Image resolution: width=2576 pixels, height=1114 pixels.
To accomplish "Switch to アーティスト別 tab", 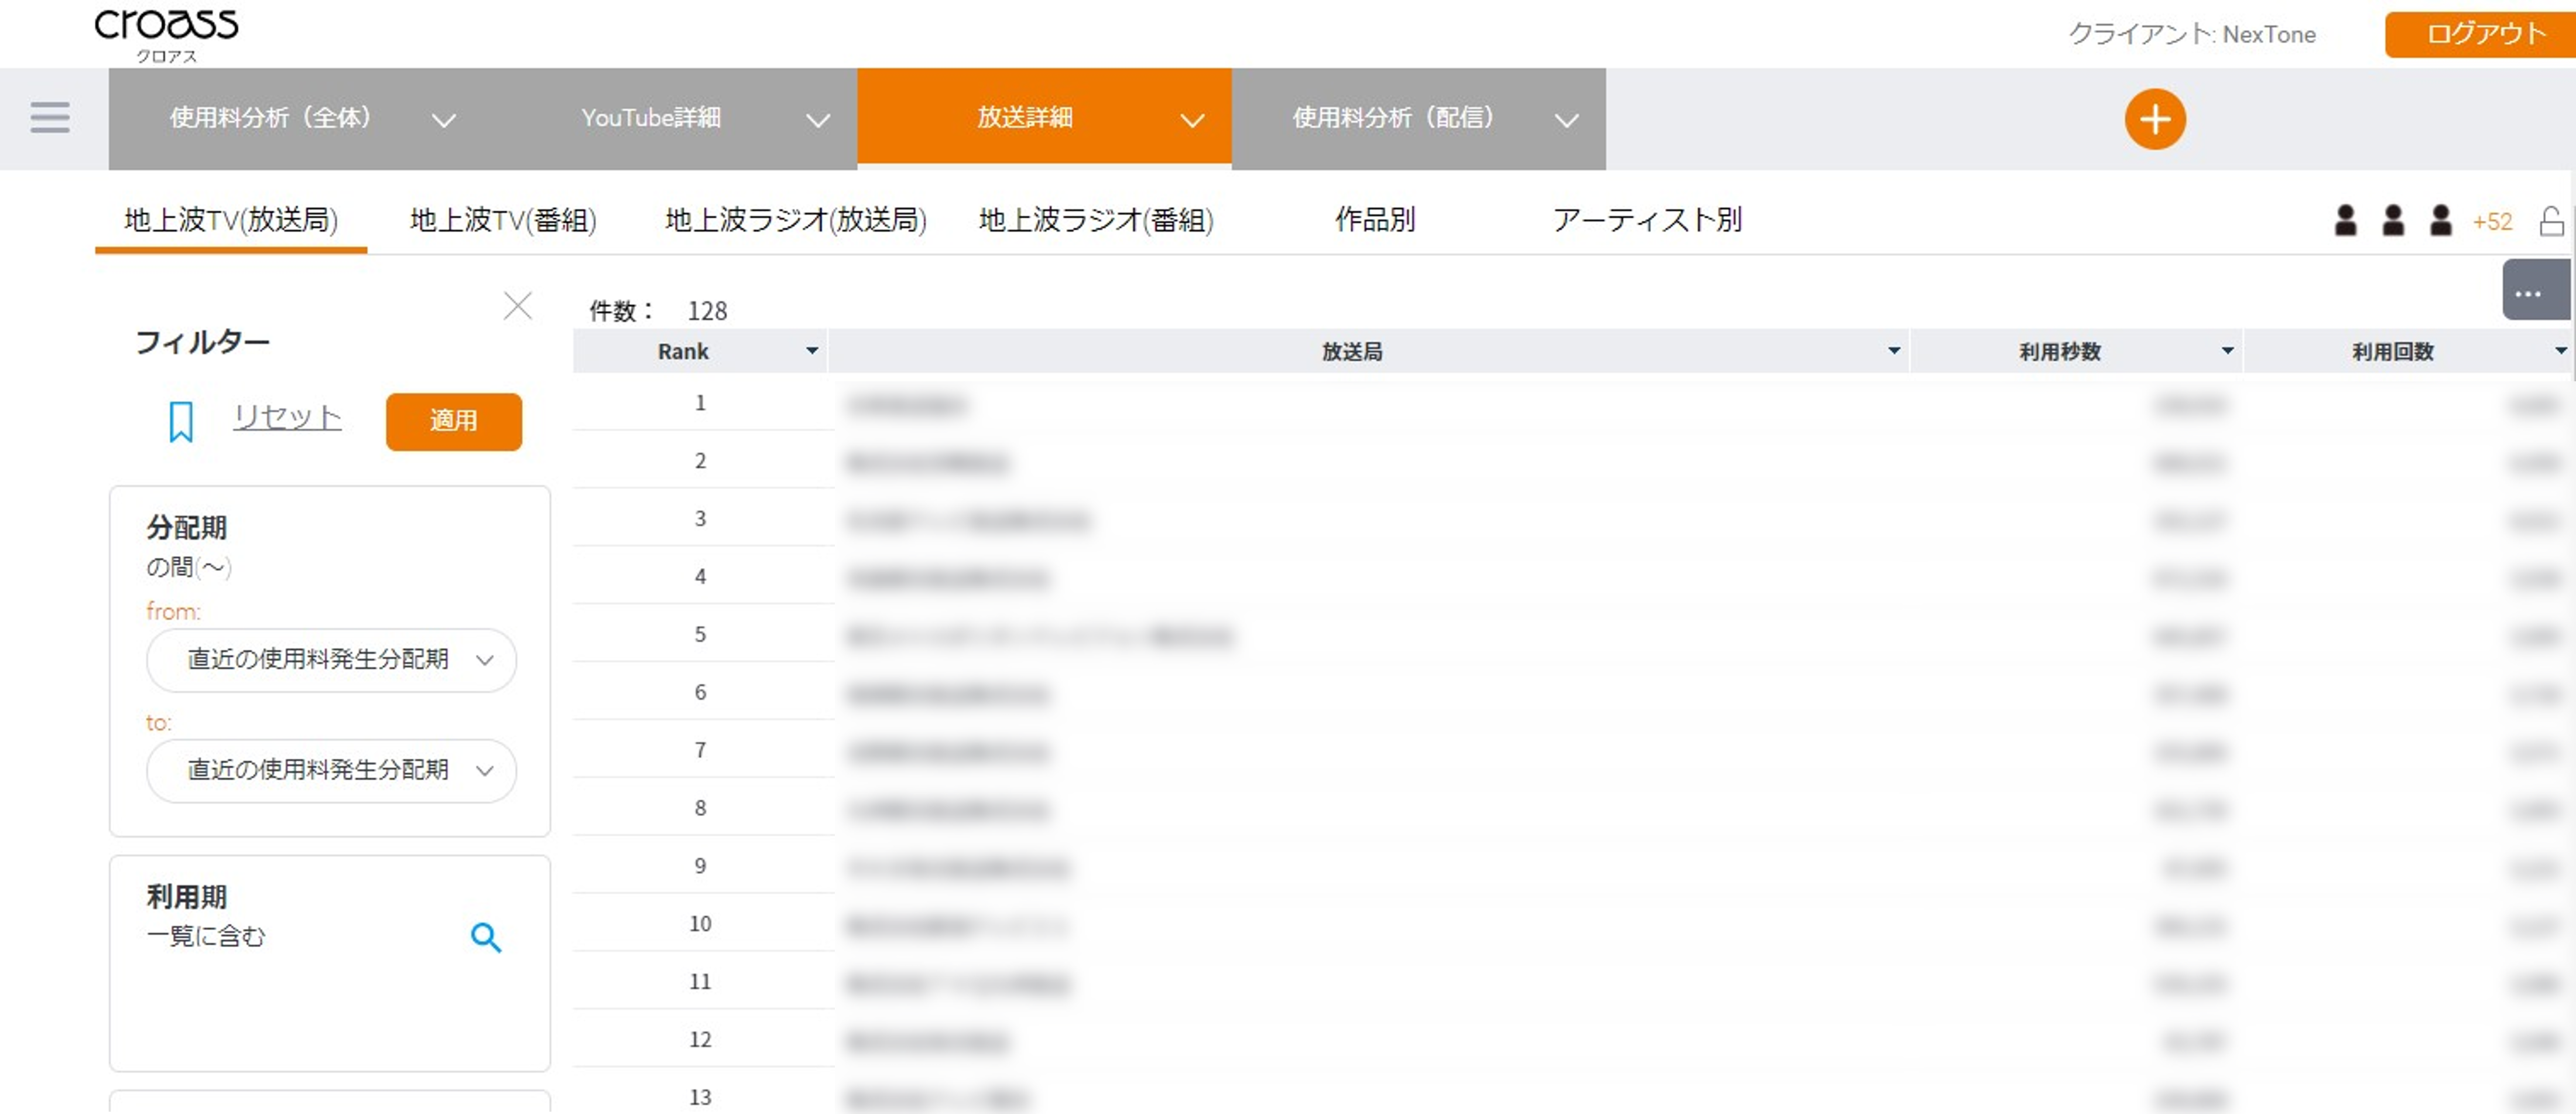I will [1646, 220].
